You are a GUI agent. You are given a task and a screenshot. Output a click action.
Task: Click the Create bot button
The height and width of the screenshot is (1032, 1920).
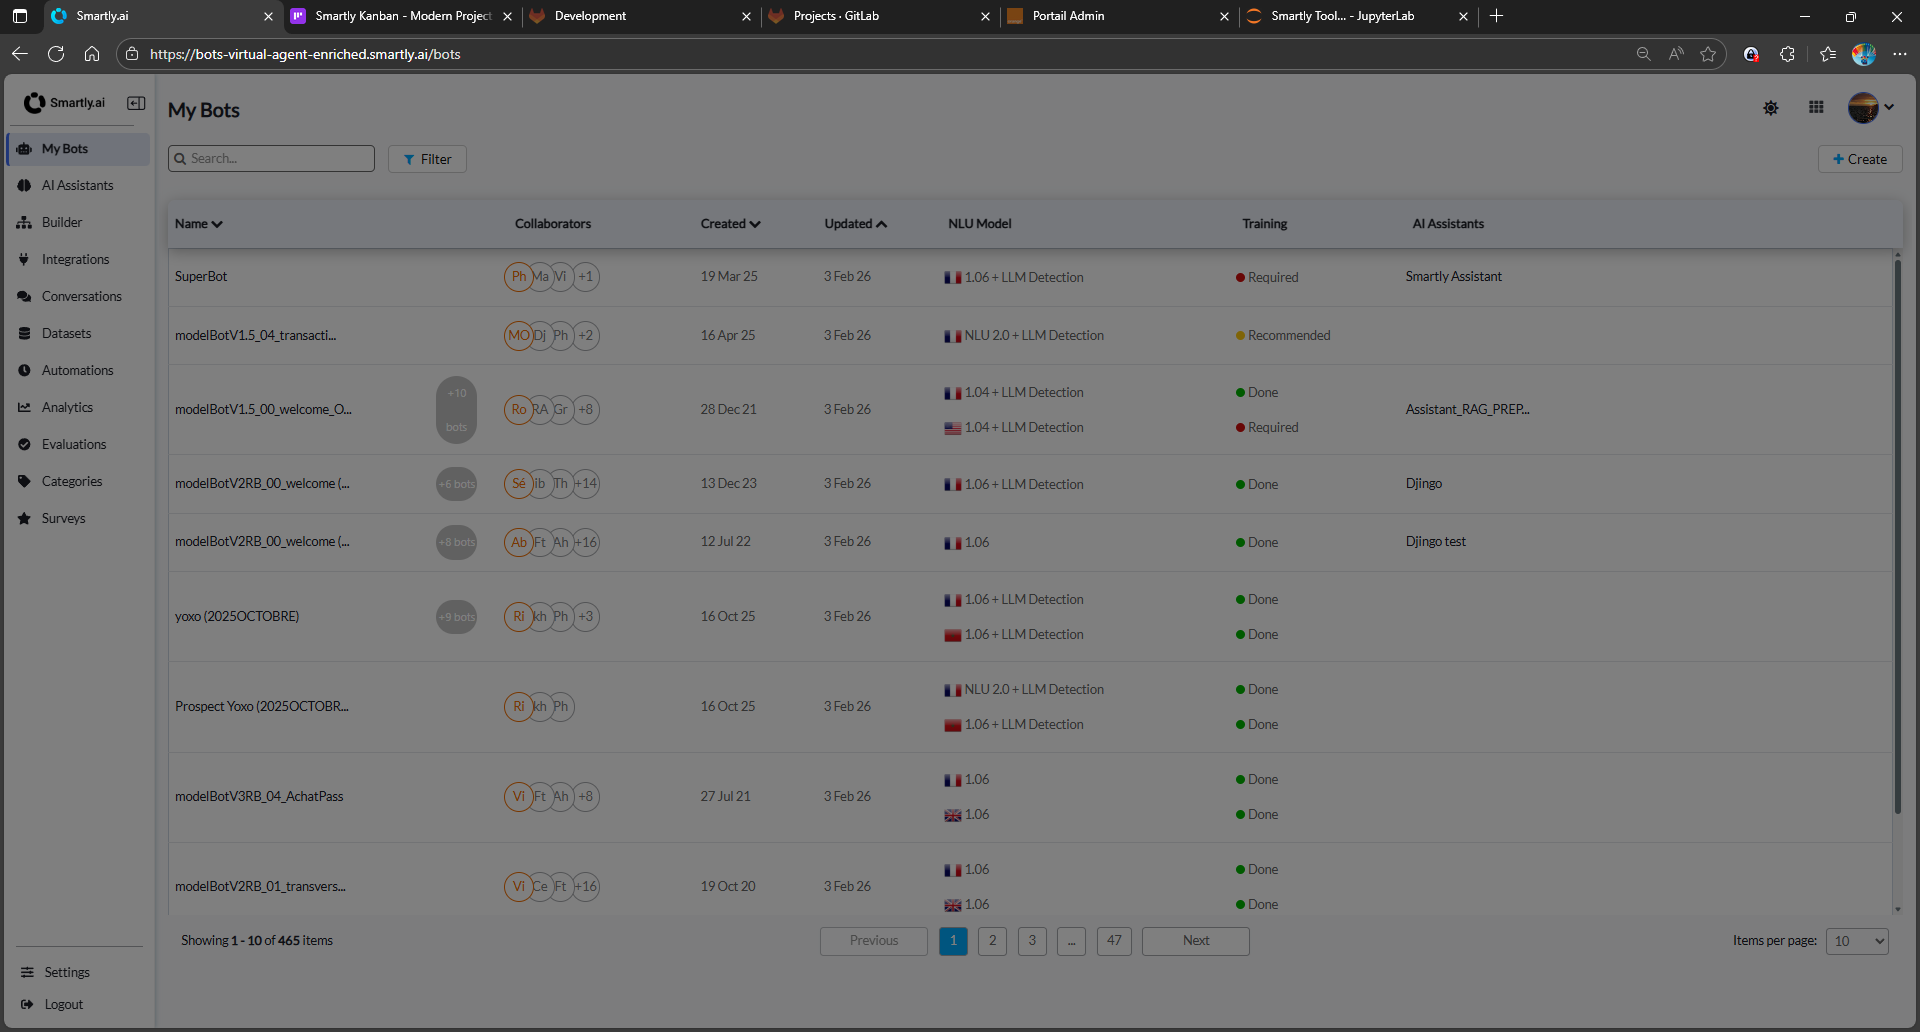1860,159
